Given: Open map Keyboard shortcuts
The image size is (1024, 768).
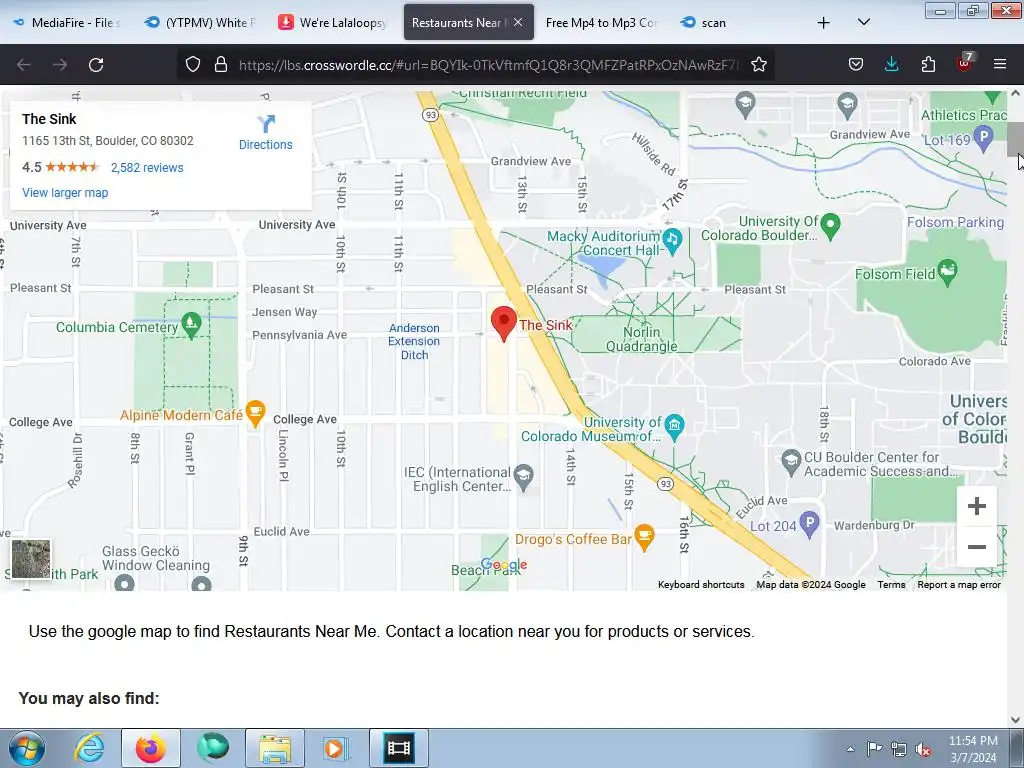Looking at the screenshot, I should click(x=701, y=584).
